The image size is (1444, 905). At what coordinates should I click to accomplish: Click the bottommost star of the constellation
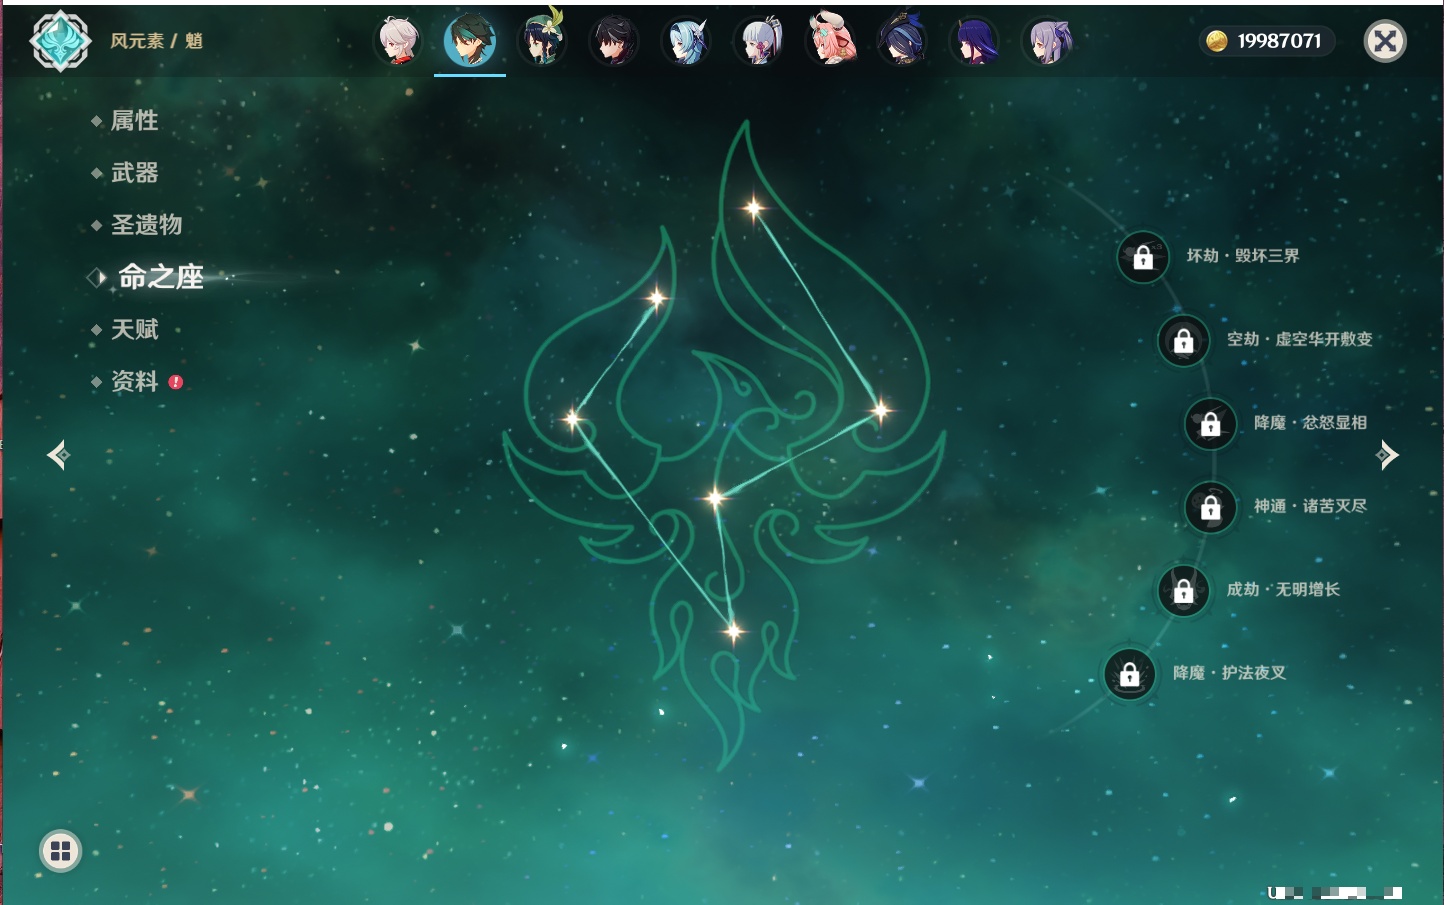tap(733, 631)
